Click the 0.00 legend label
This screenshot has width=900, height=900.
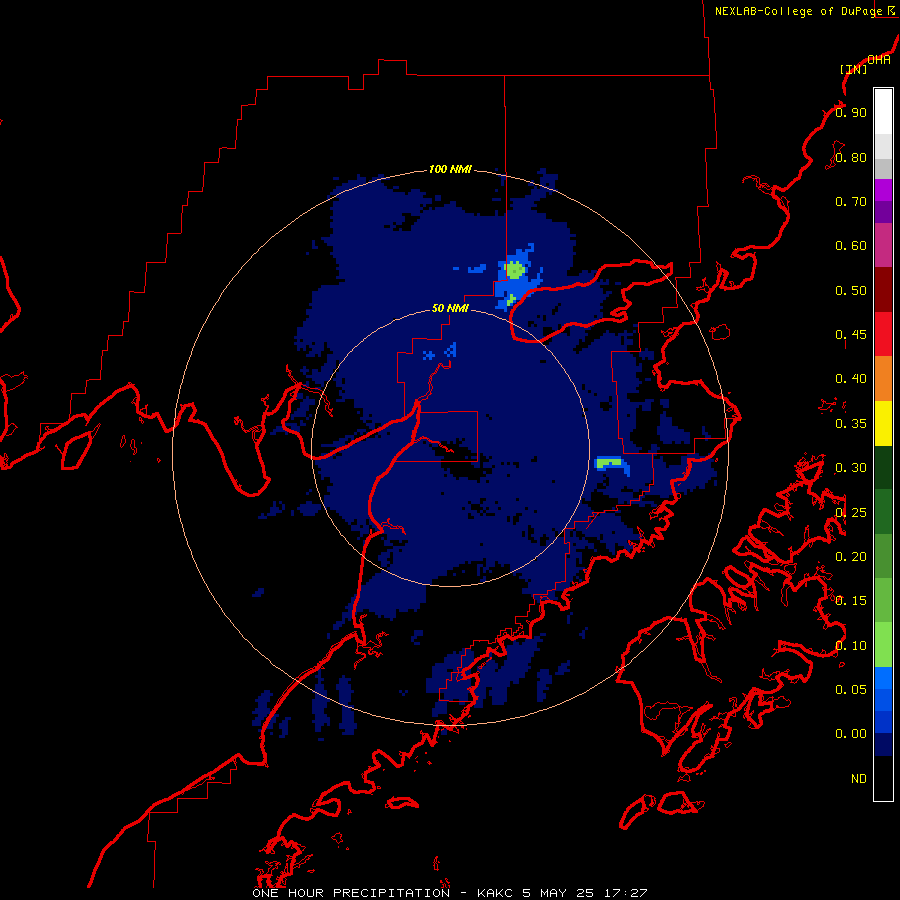(851, 734)
